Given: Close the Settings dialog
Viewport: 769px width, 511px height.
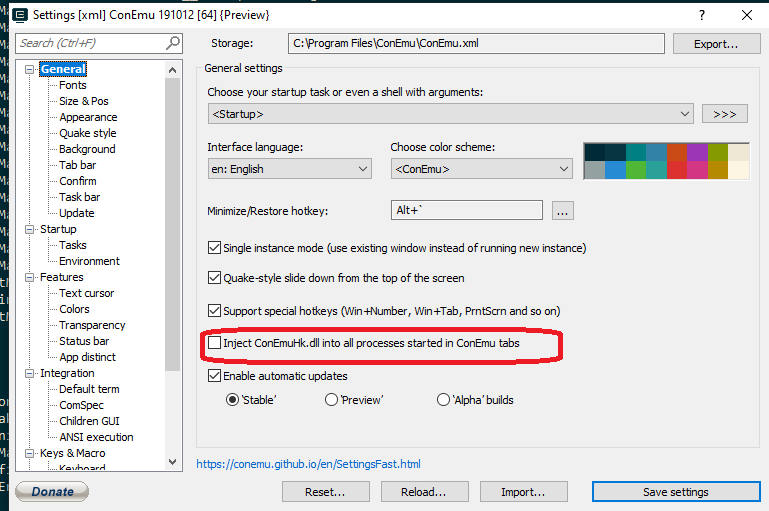Looking at the screenshot, I should click(x=746, y=15).
